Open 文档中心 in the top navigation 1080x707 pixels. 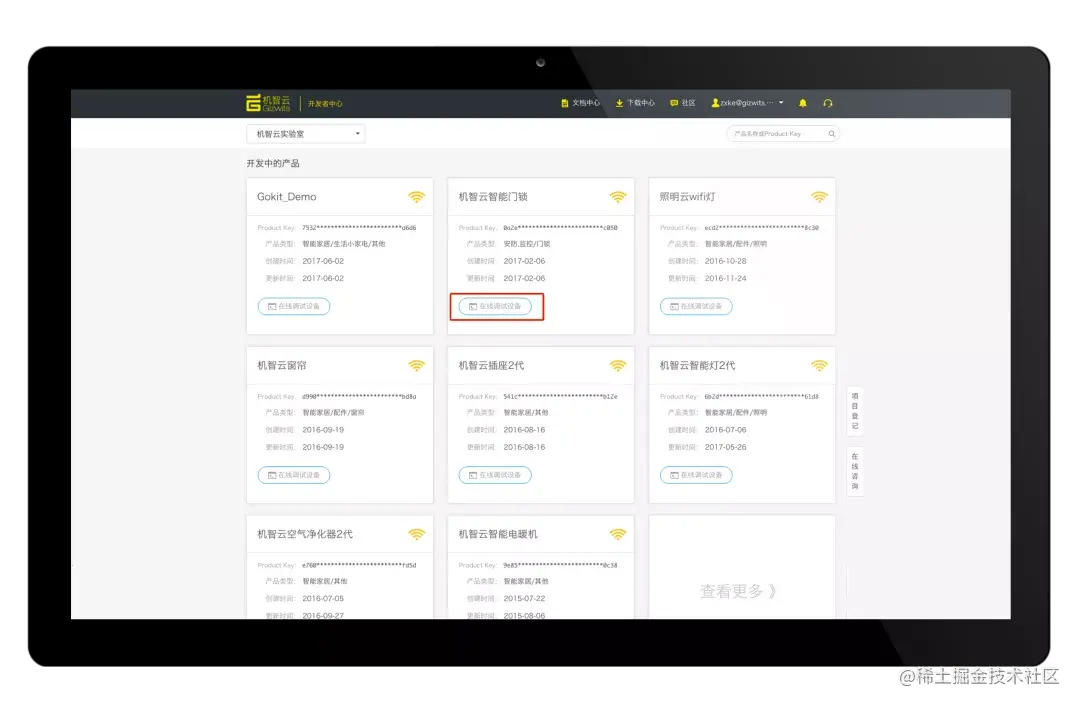(580, 103)
